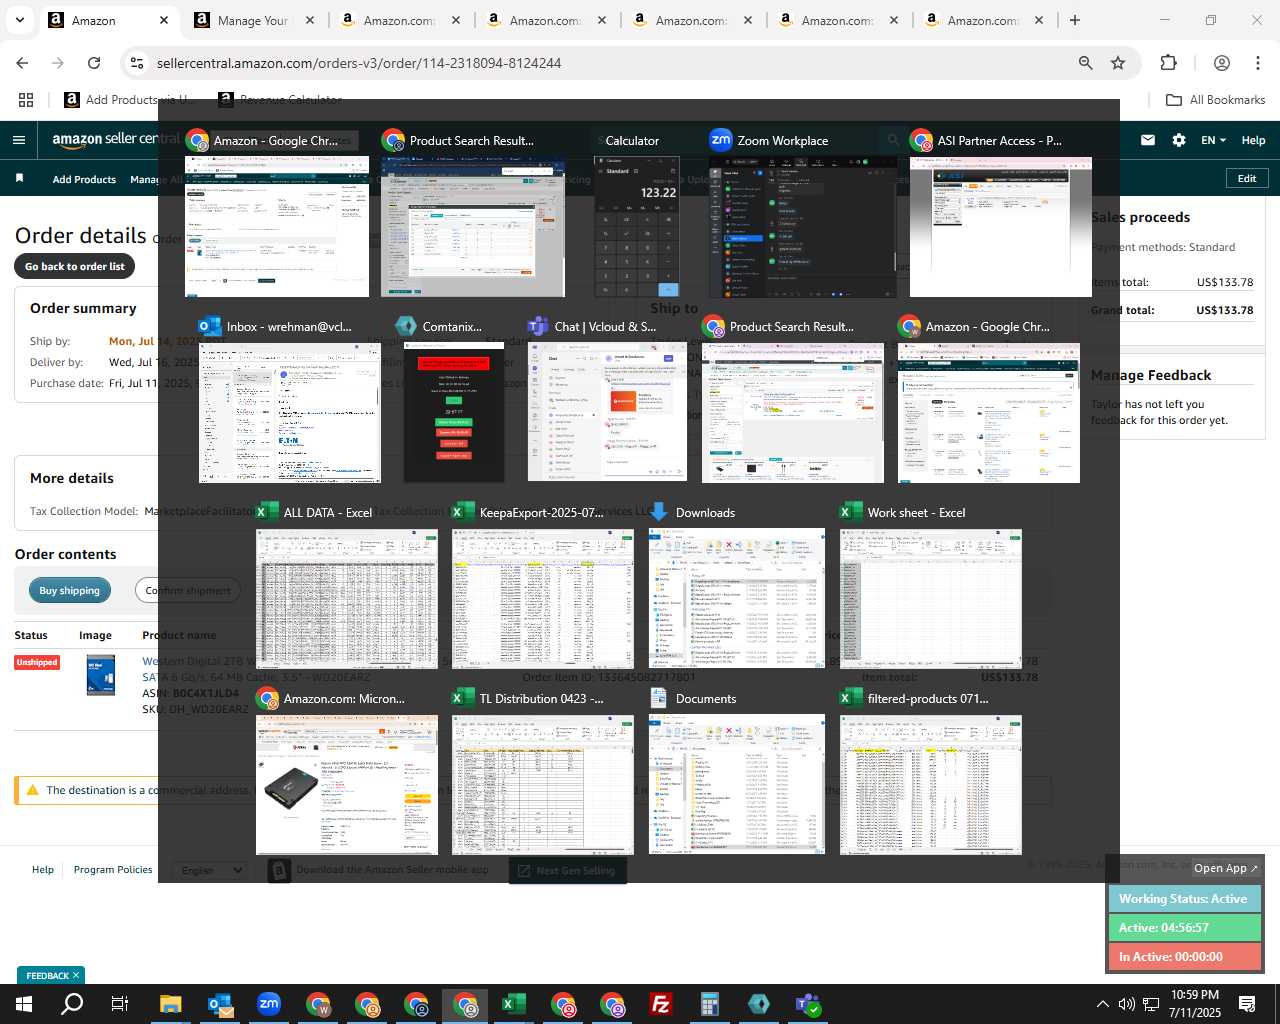Select first Product Search Result Chrome window
The image size is (1280, 1024).
(x=473, y=226)
